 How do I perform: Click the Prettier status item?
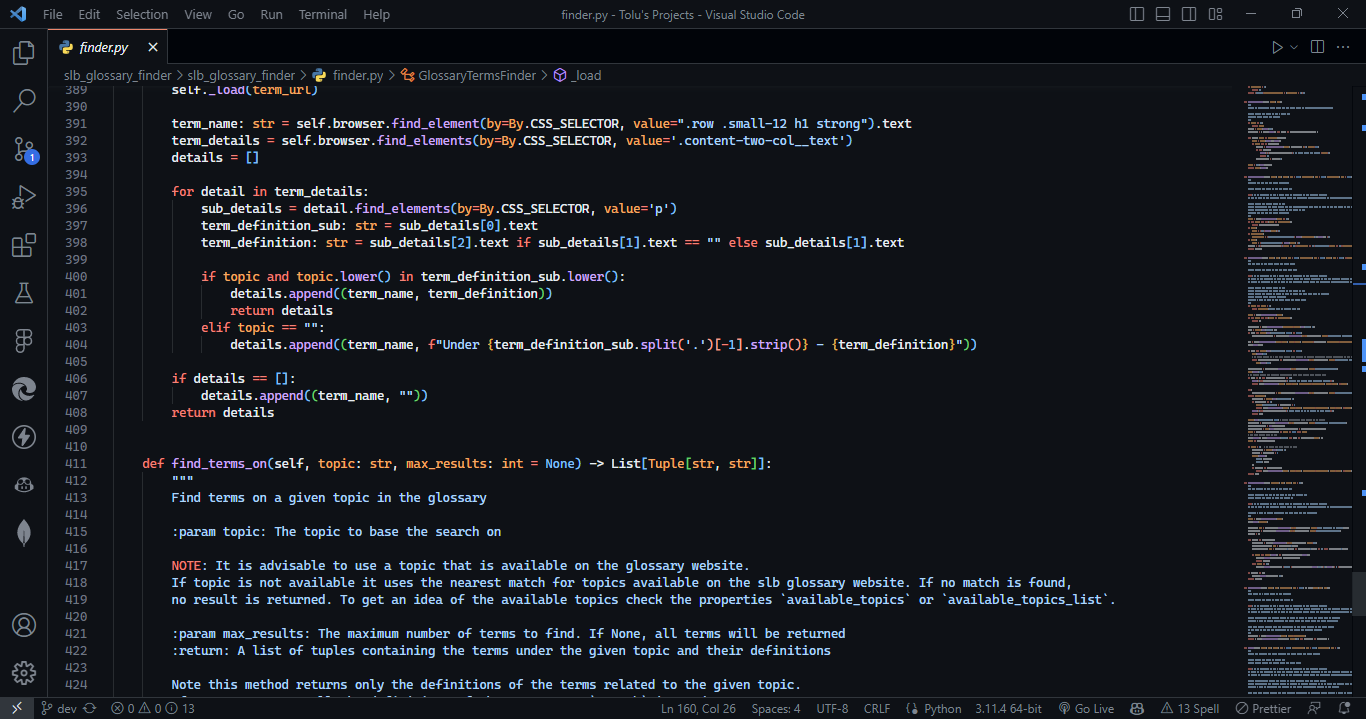[x=1263, y=708]
